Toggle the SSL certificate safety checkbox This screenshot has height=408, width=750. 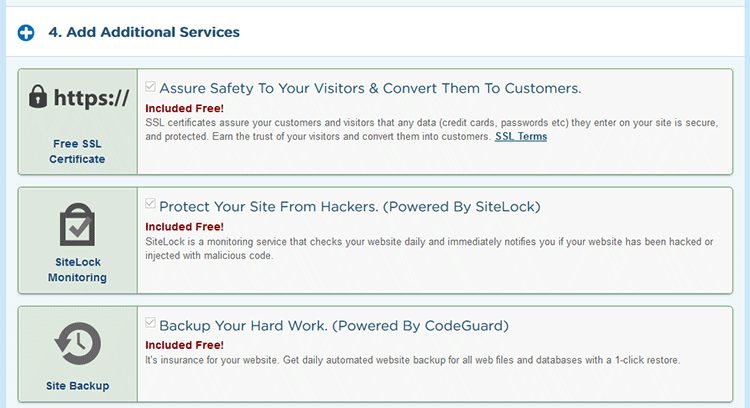point(150,87)
